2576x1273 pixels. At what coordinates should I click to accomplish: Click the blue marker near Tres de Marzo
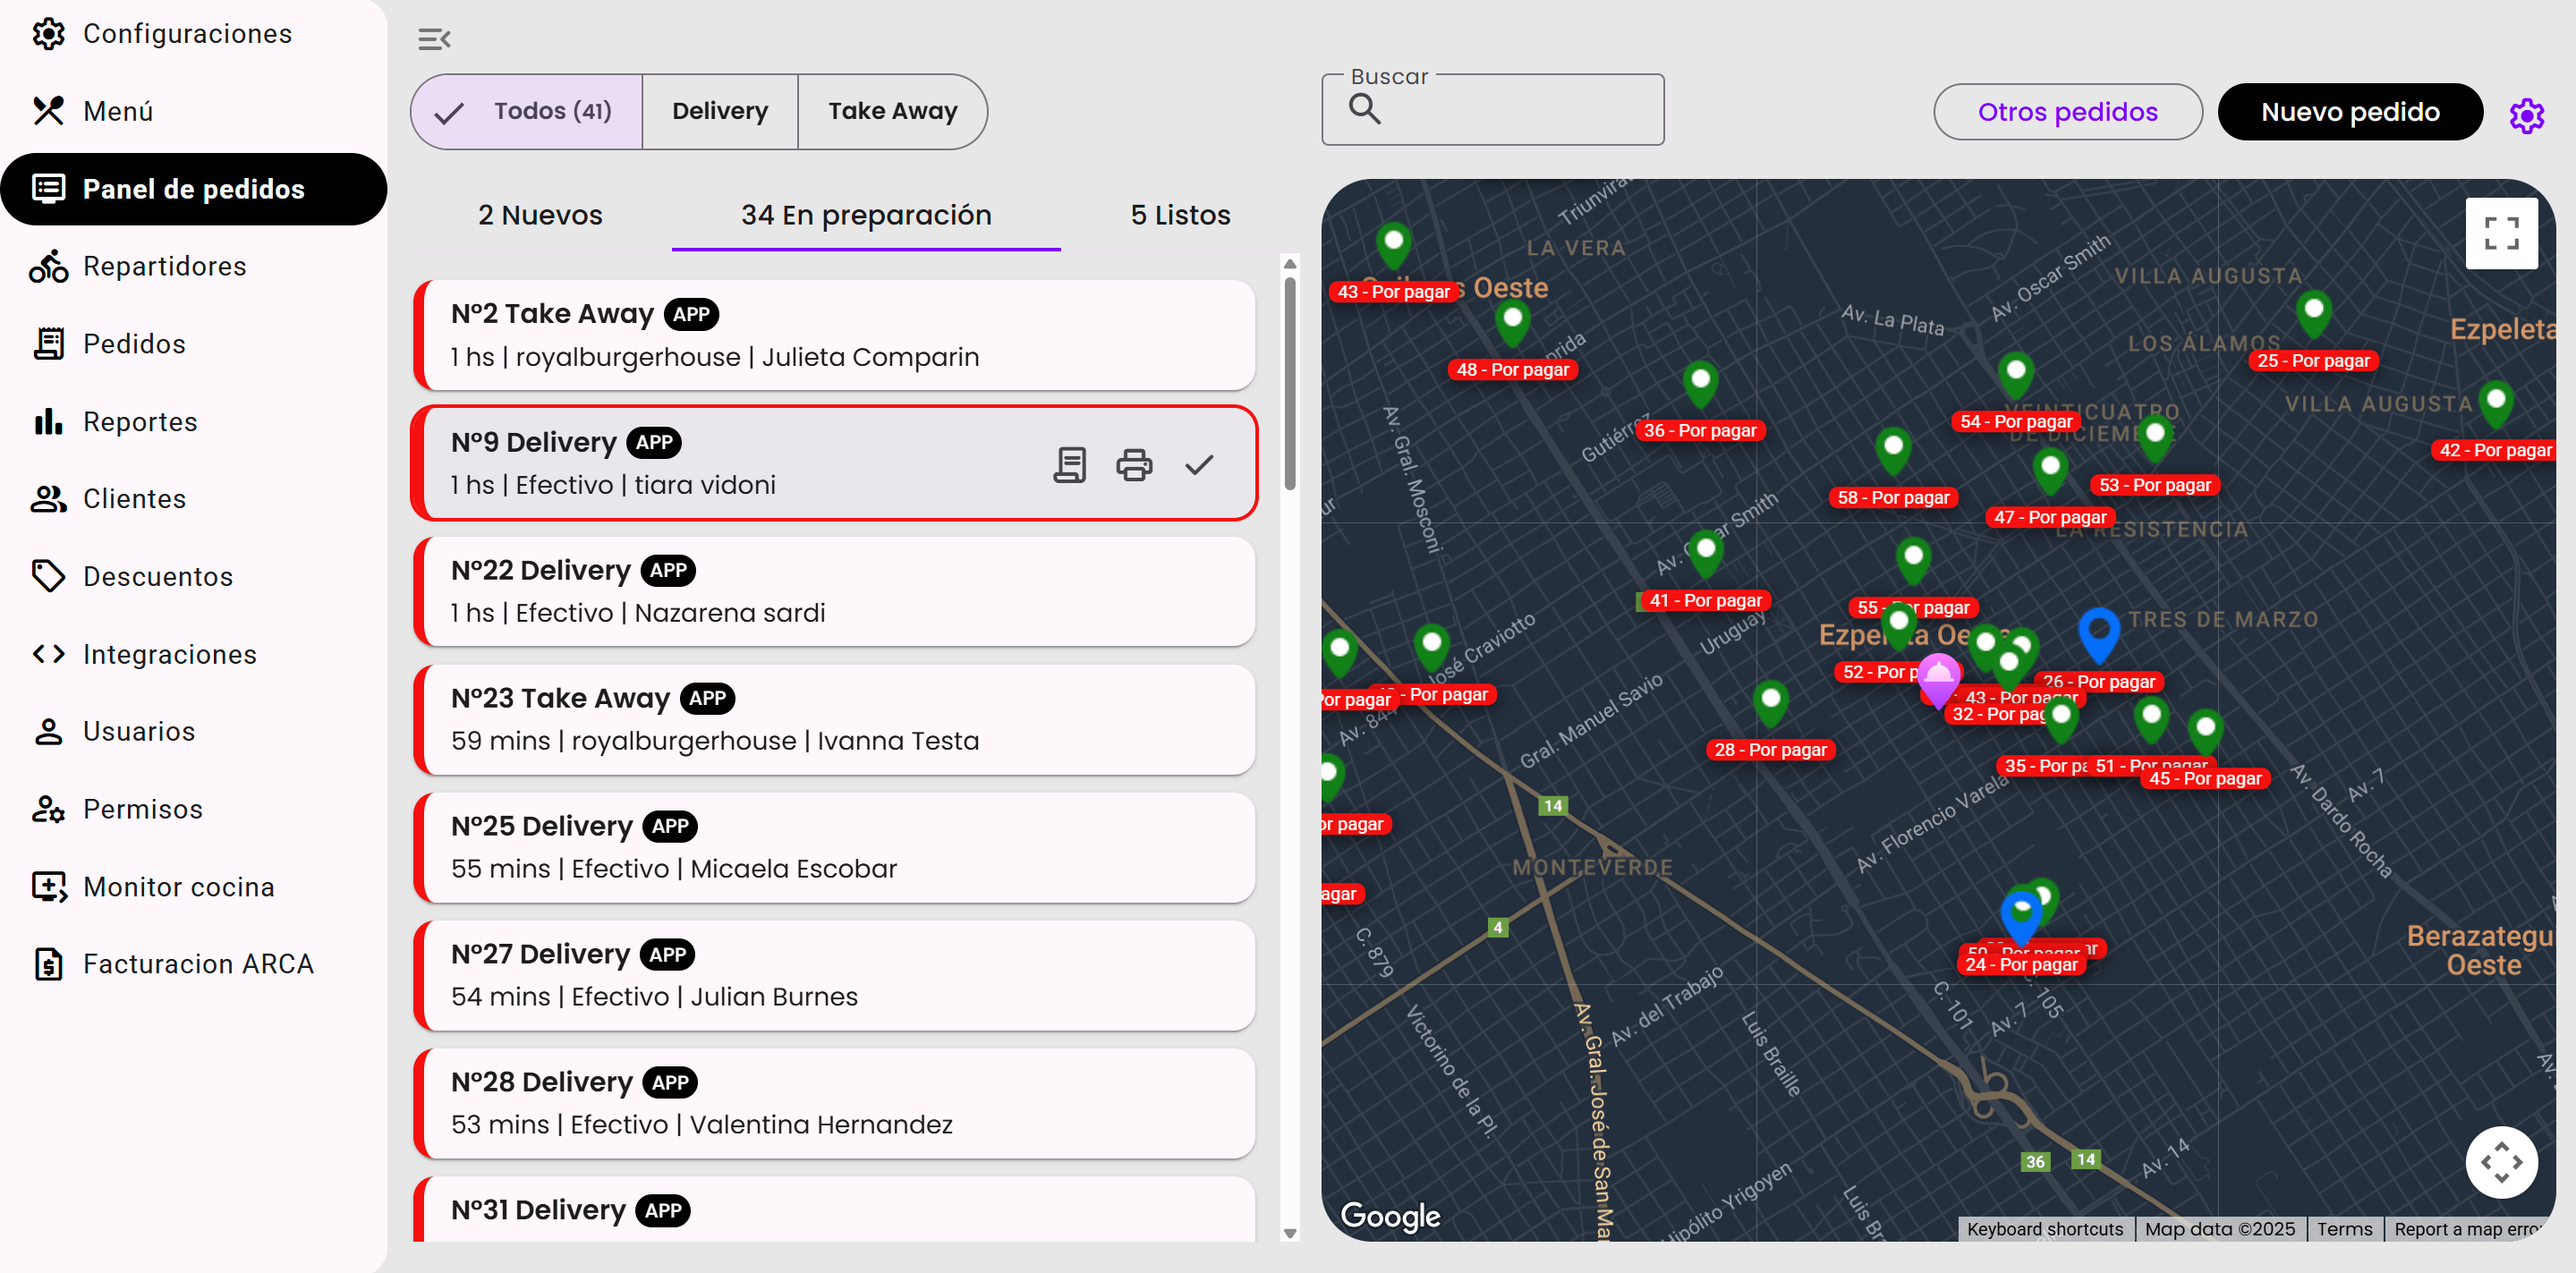pos(2098,632)
